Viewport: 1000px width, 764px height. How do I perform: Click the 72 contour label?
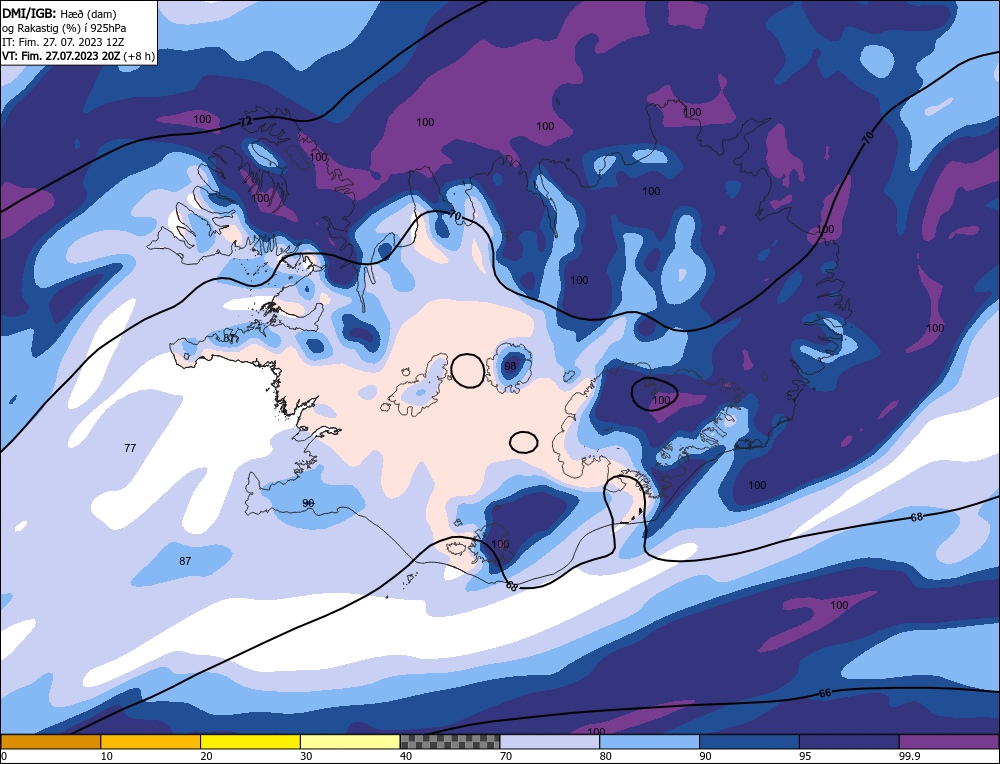click(x=246, y=122)
